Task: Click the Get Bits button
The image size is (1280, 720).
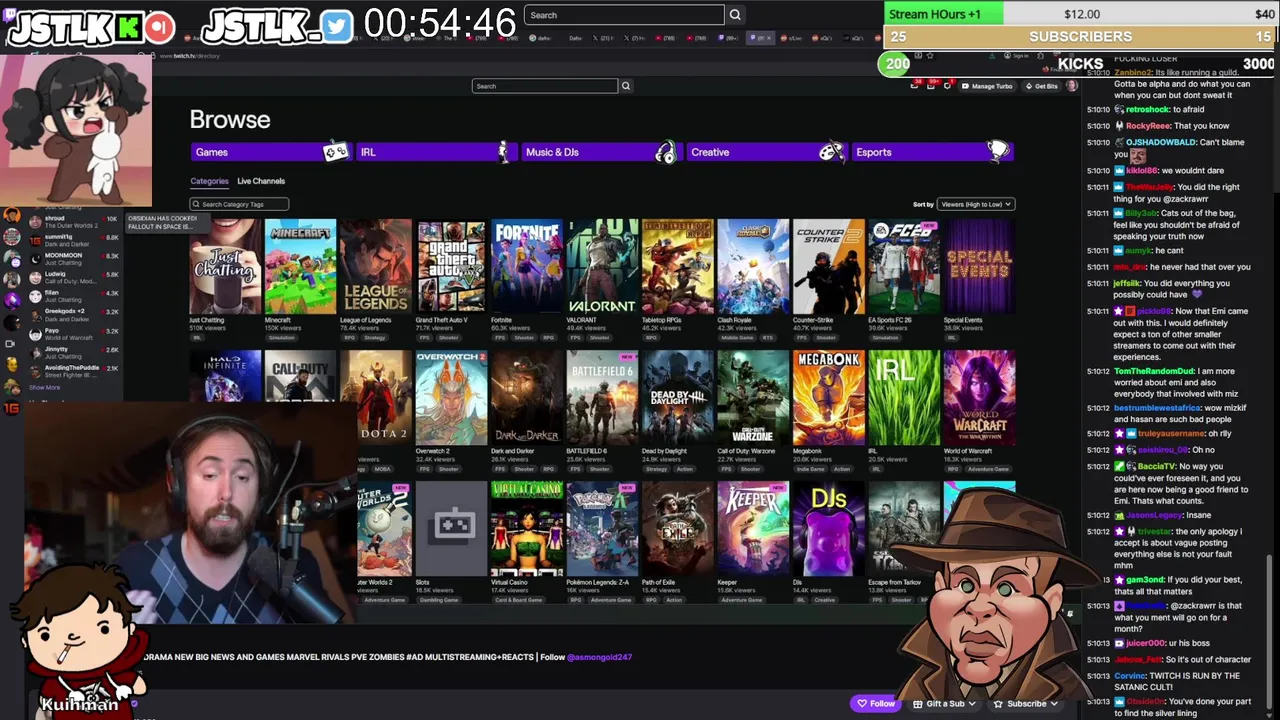Action: point(1042,86)
